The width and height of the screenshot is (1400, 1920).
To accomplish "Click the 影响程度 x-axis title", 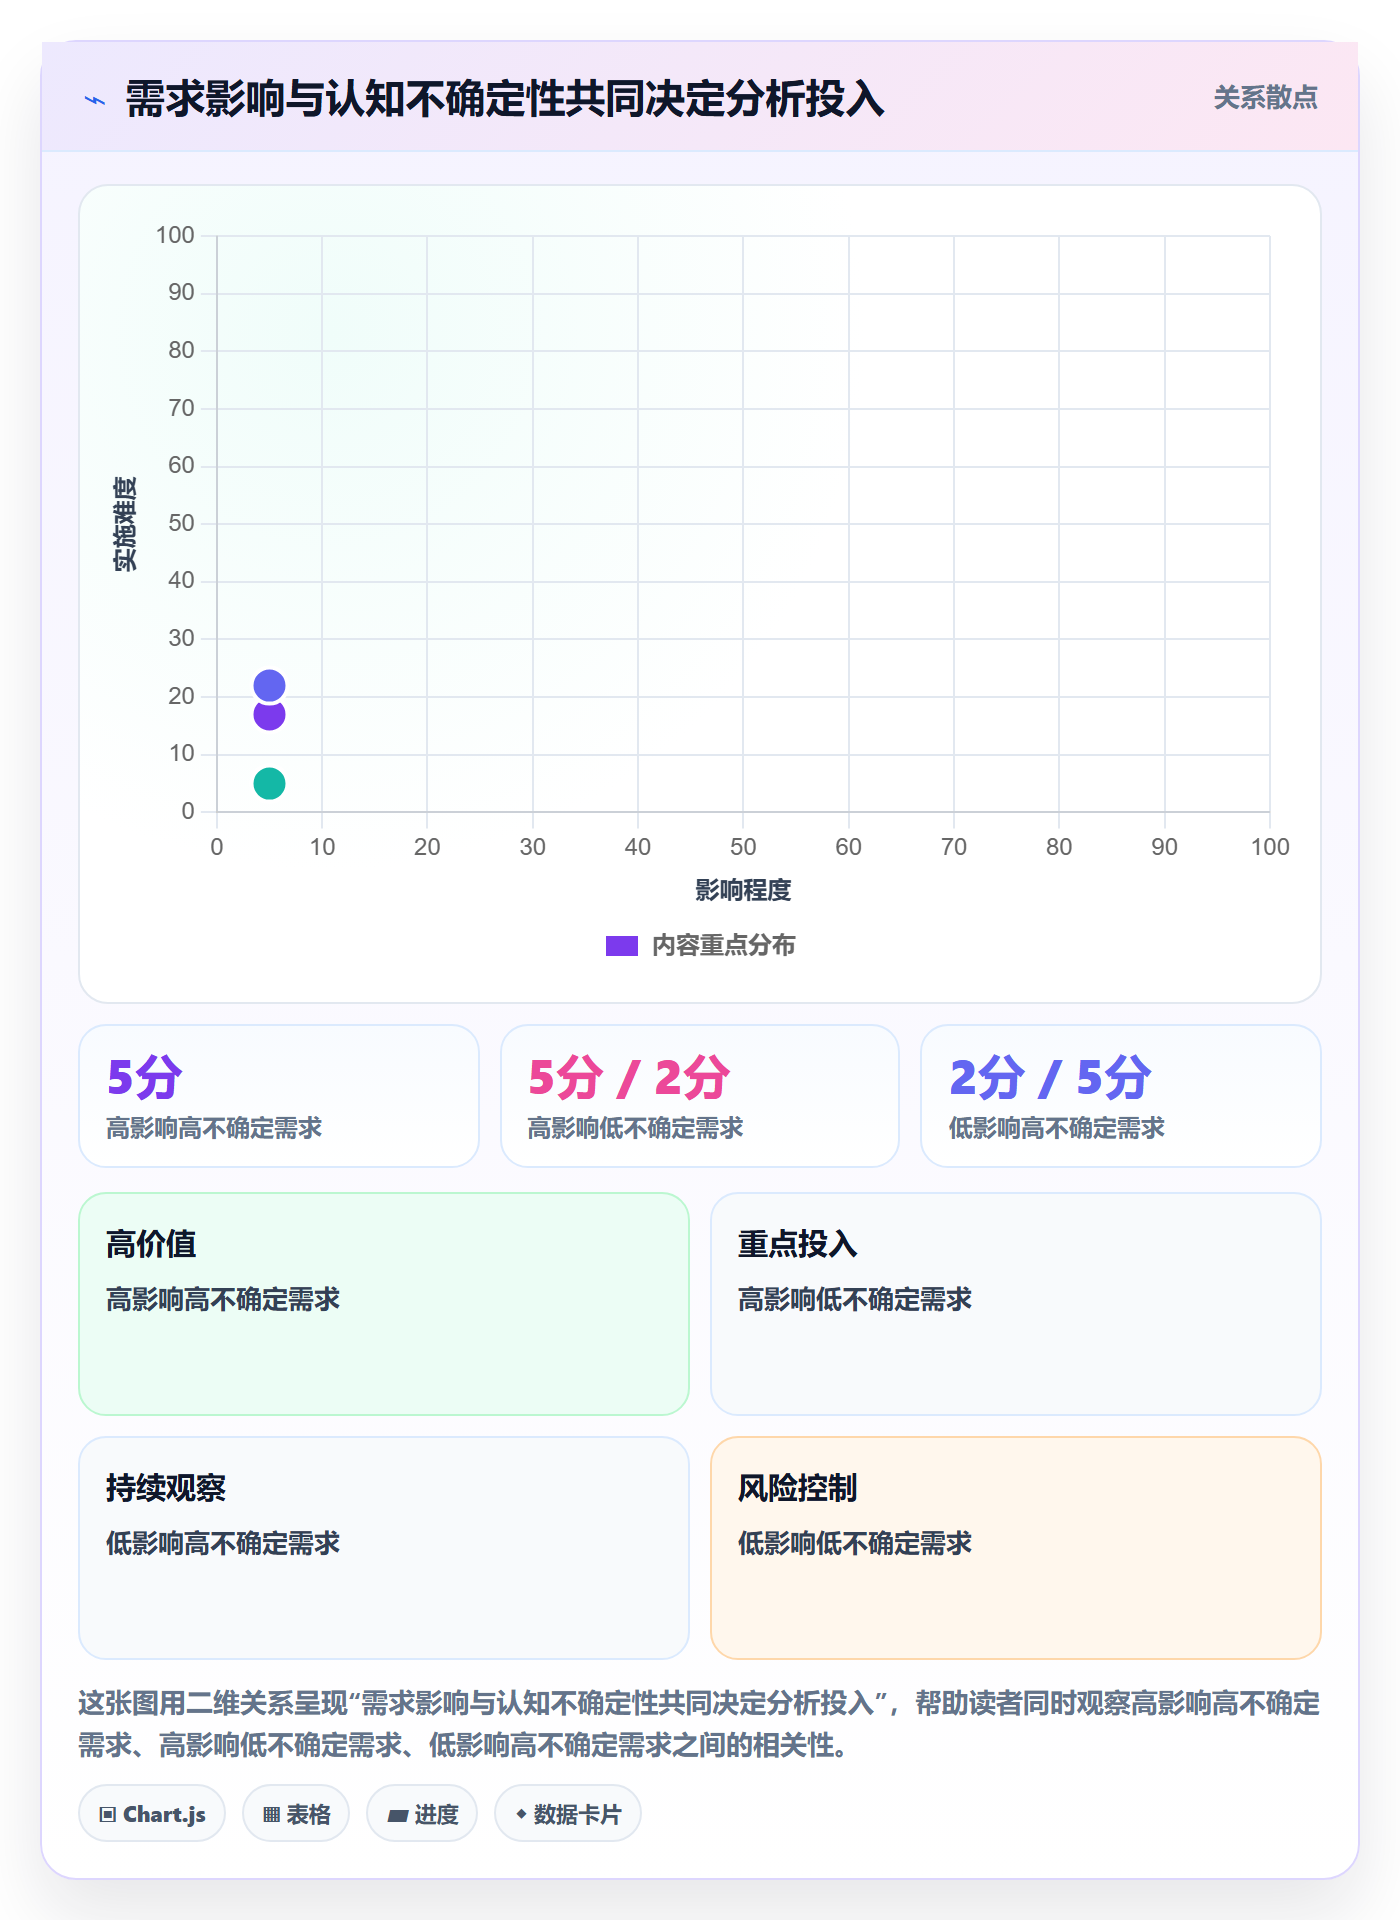I will pos(743,890).
